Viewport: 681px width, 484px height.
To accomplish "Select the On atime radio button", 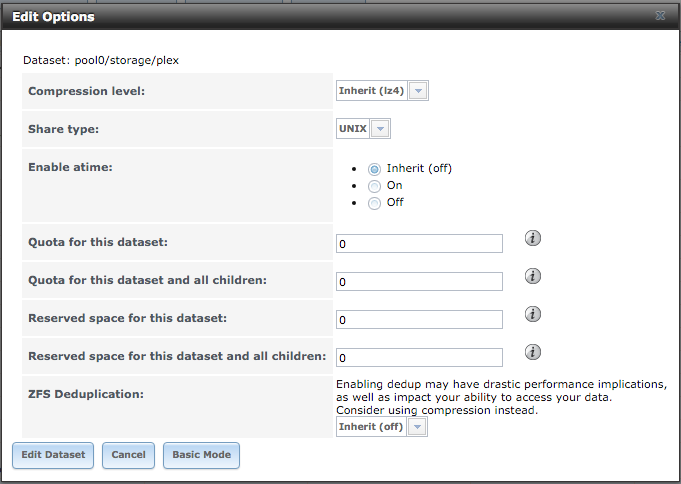I will click(374, 186).
